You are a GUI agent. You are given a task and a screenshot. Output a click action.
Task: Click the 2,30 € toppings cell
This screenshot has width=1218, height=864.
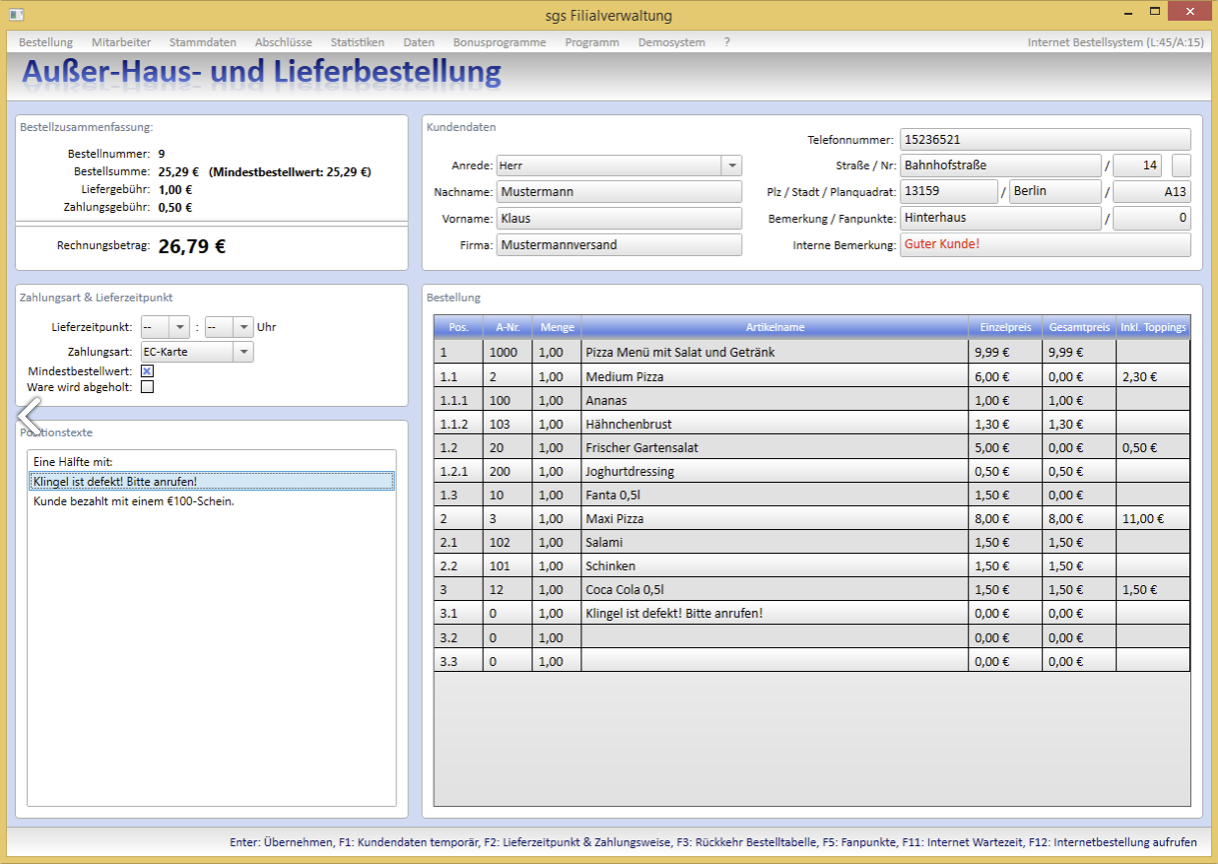pos(1153,377)
